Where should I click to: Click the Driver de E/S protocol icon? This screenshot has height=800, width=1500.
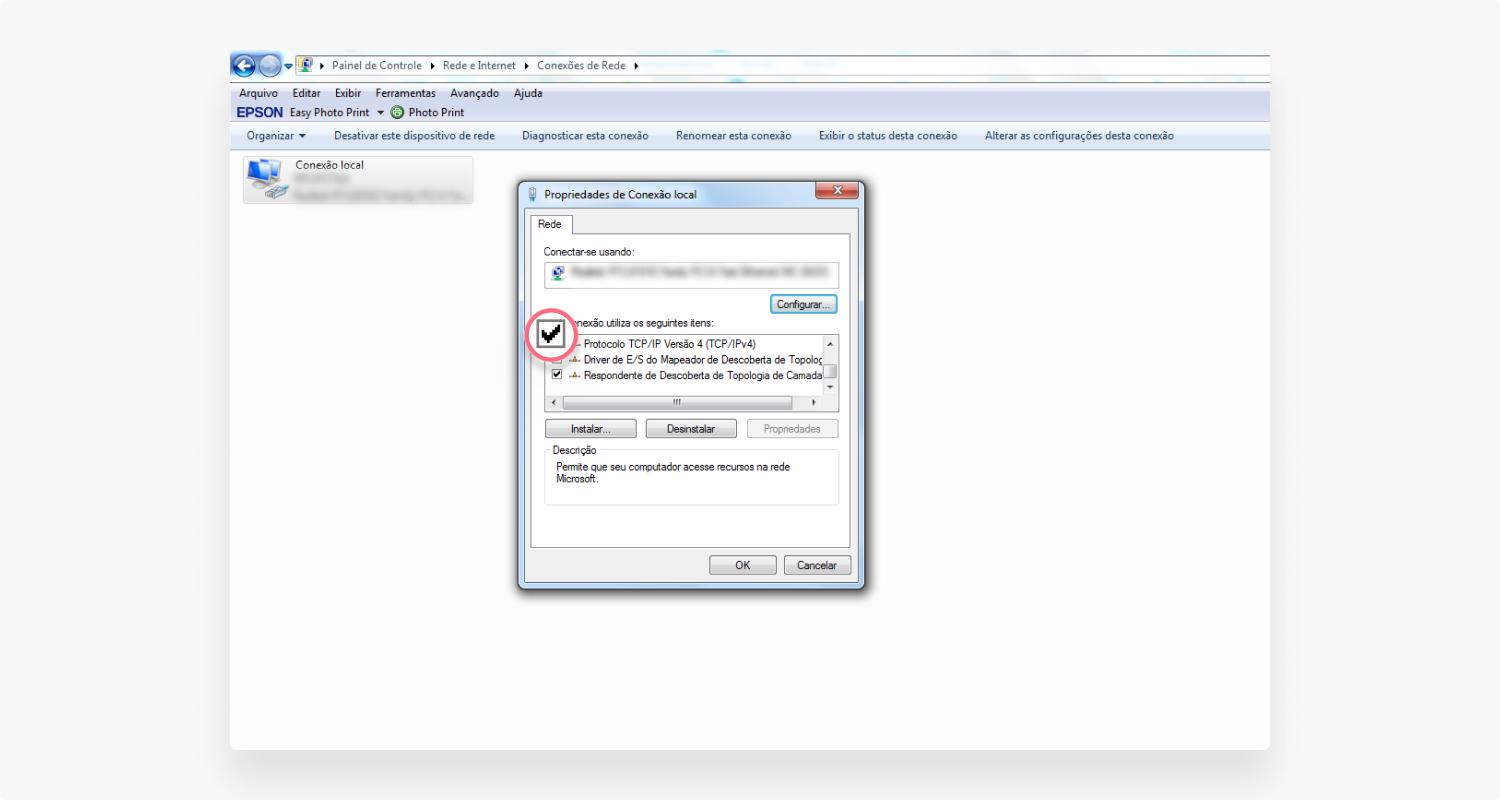point(574,360)
